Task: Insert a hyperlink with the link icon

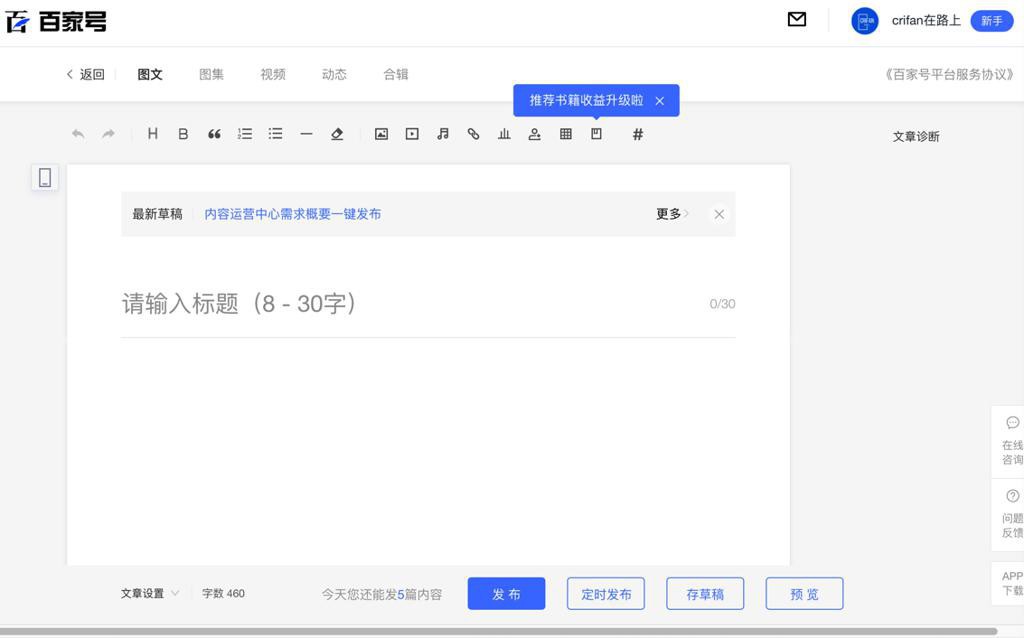Action: point(473,134)
